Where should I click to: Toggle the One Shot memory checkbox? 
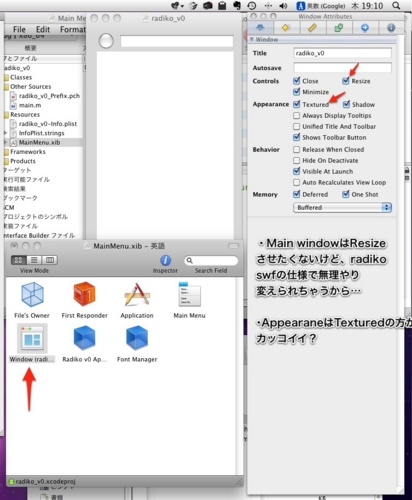[346, 194]
